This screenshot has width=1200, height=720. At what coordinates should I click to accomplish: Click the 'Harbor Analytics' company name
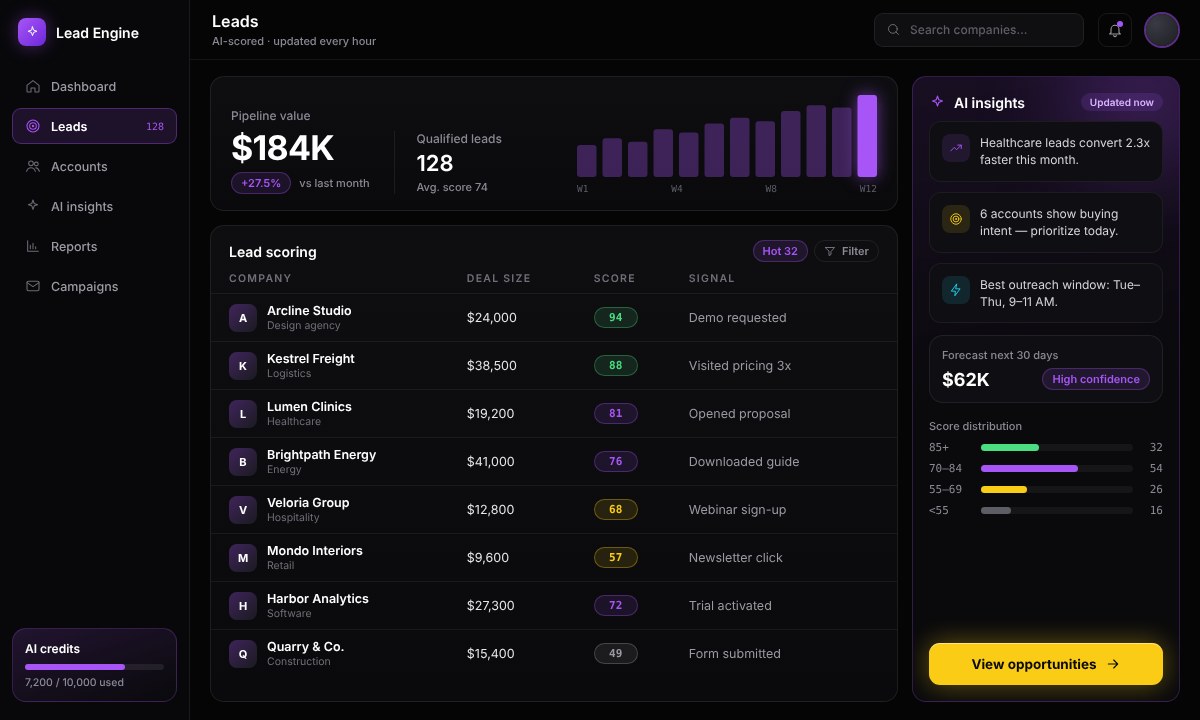click(x=318, y=599)
